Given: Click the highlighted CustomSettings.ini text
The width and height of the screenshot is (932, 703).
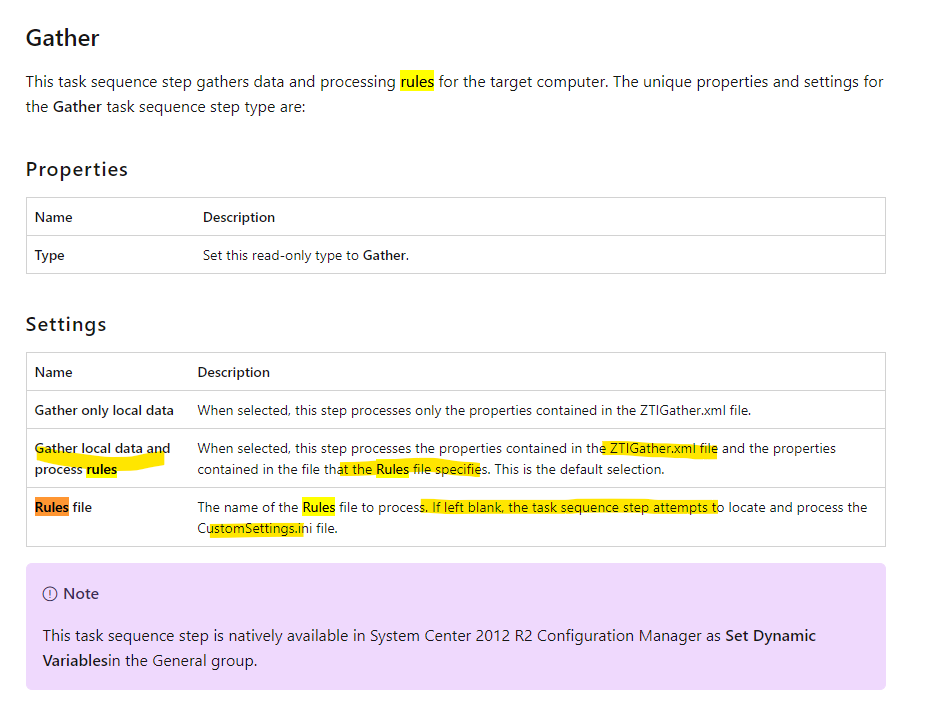Looking at the screenshot, I should (255, 528).
